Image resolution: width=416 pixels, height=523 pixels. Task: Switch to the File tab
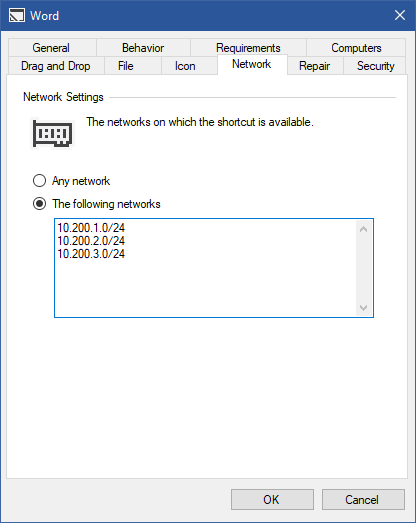(x=126, y=66)
